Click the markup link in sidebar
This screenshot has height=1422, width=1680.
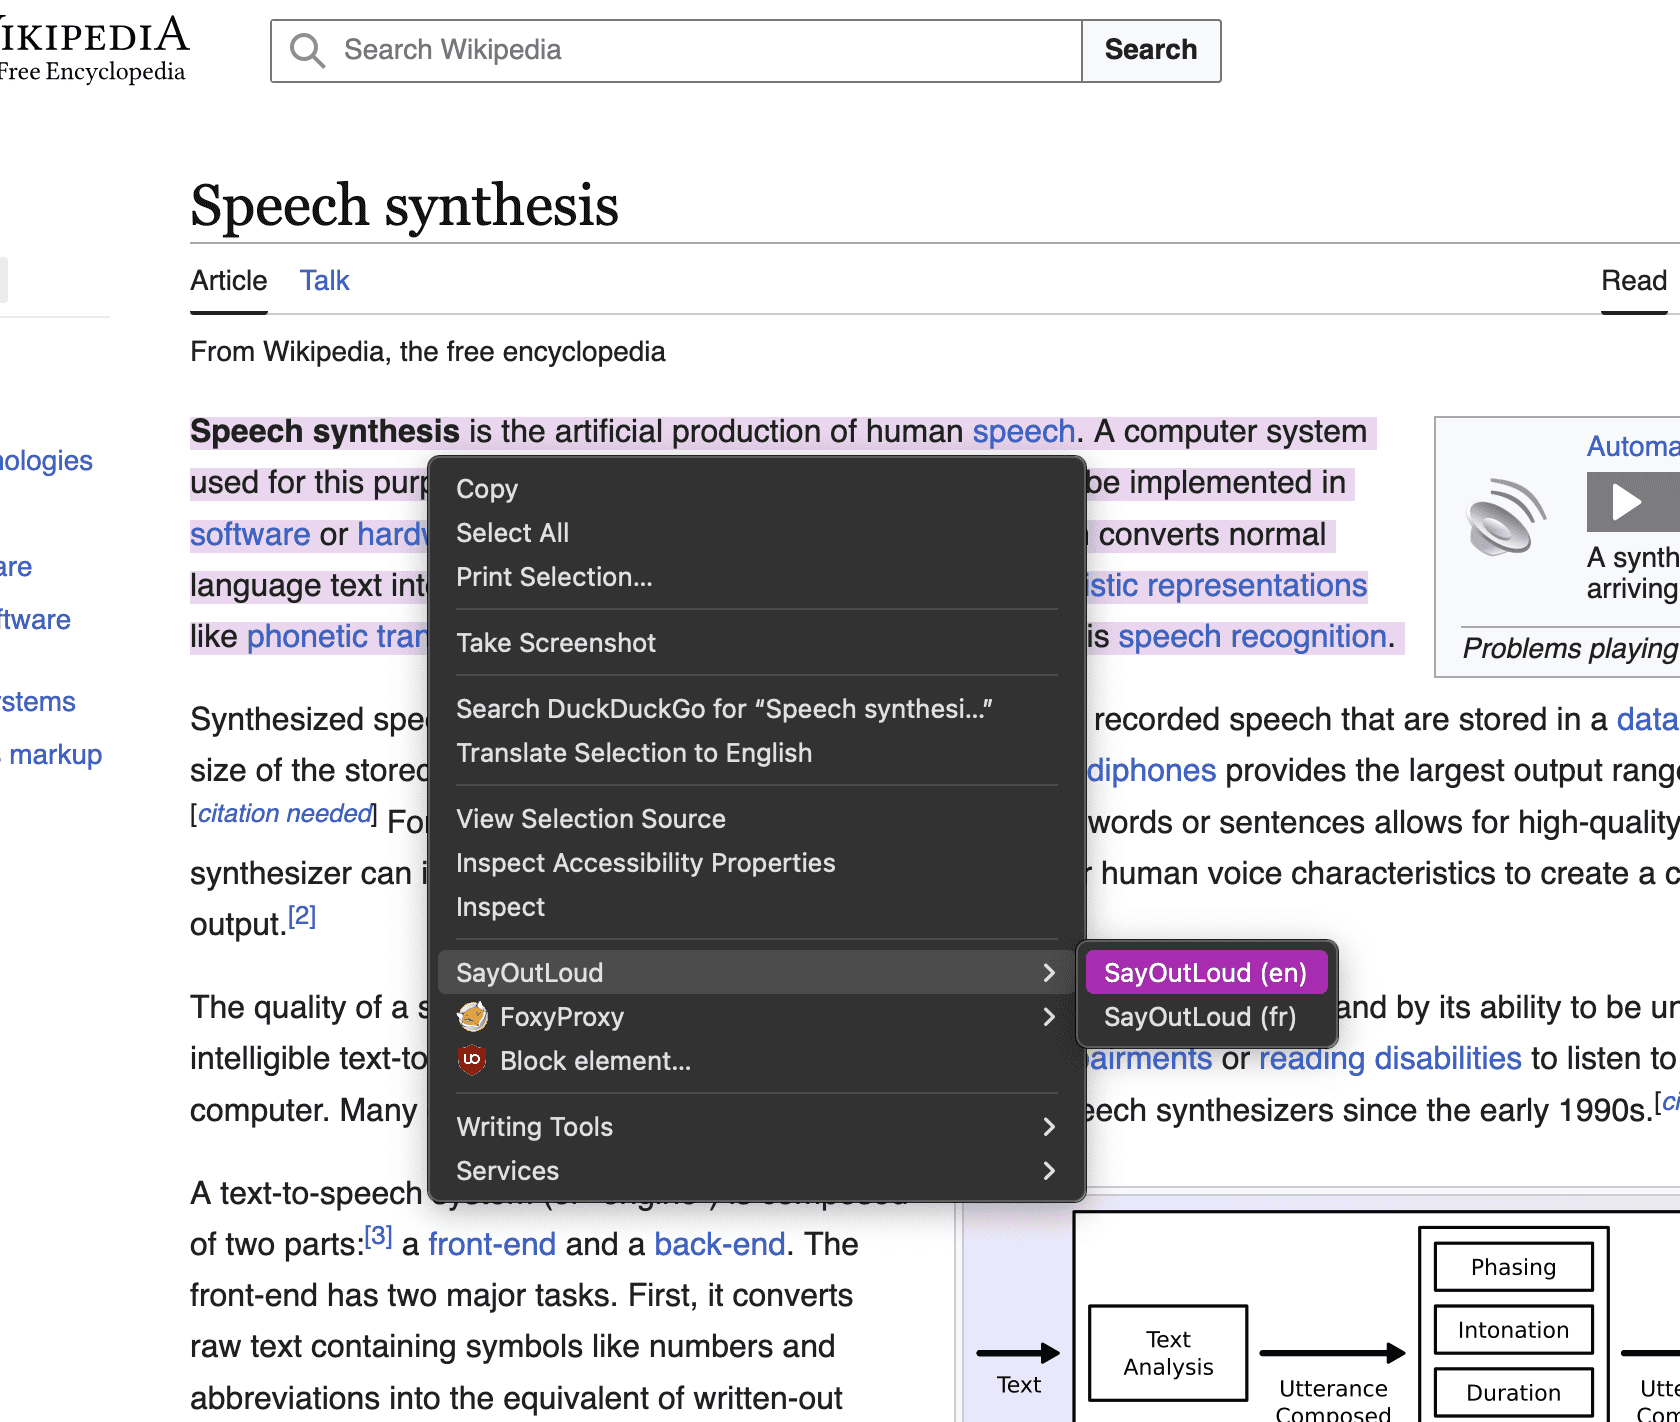pos(56,754)
